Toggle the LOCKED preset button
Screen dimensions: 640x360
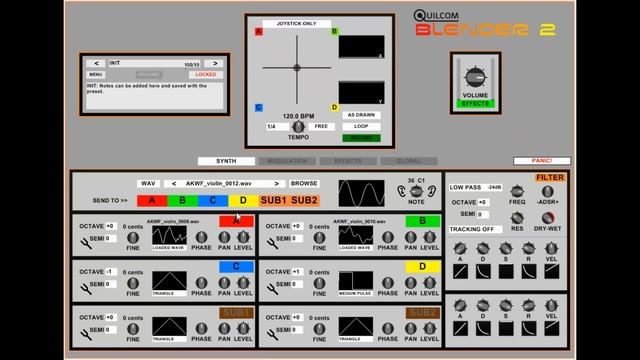click(206, 75)
